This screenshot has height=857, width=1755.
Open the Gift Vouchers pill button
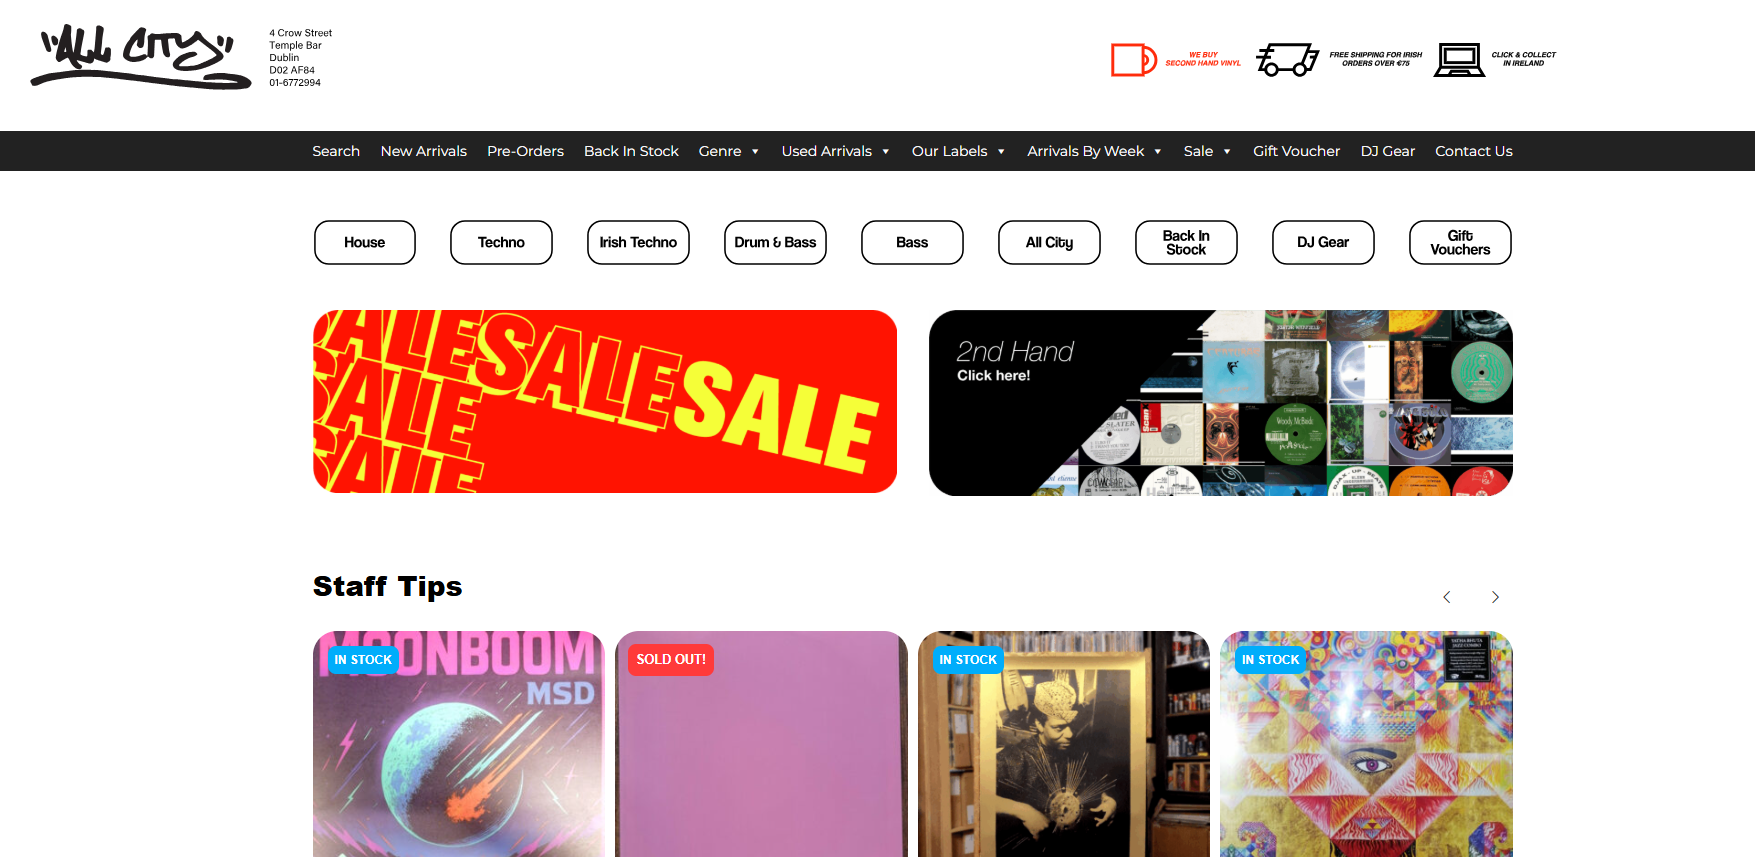pyautogui.click(x=1460, y=242)
